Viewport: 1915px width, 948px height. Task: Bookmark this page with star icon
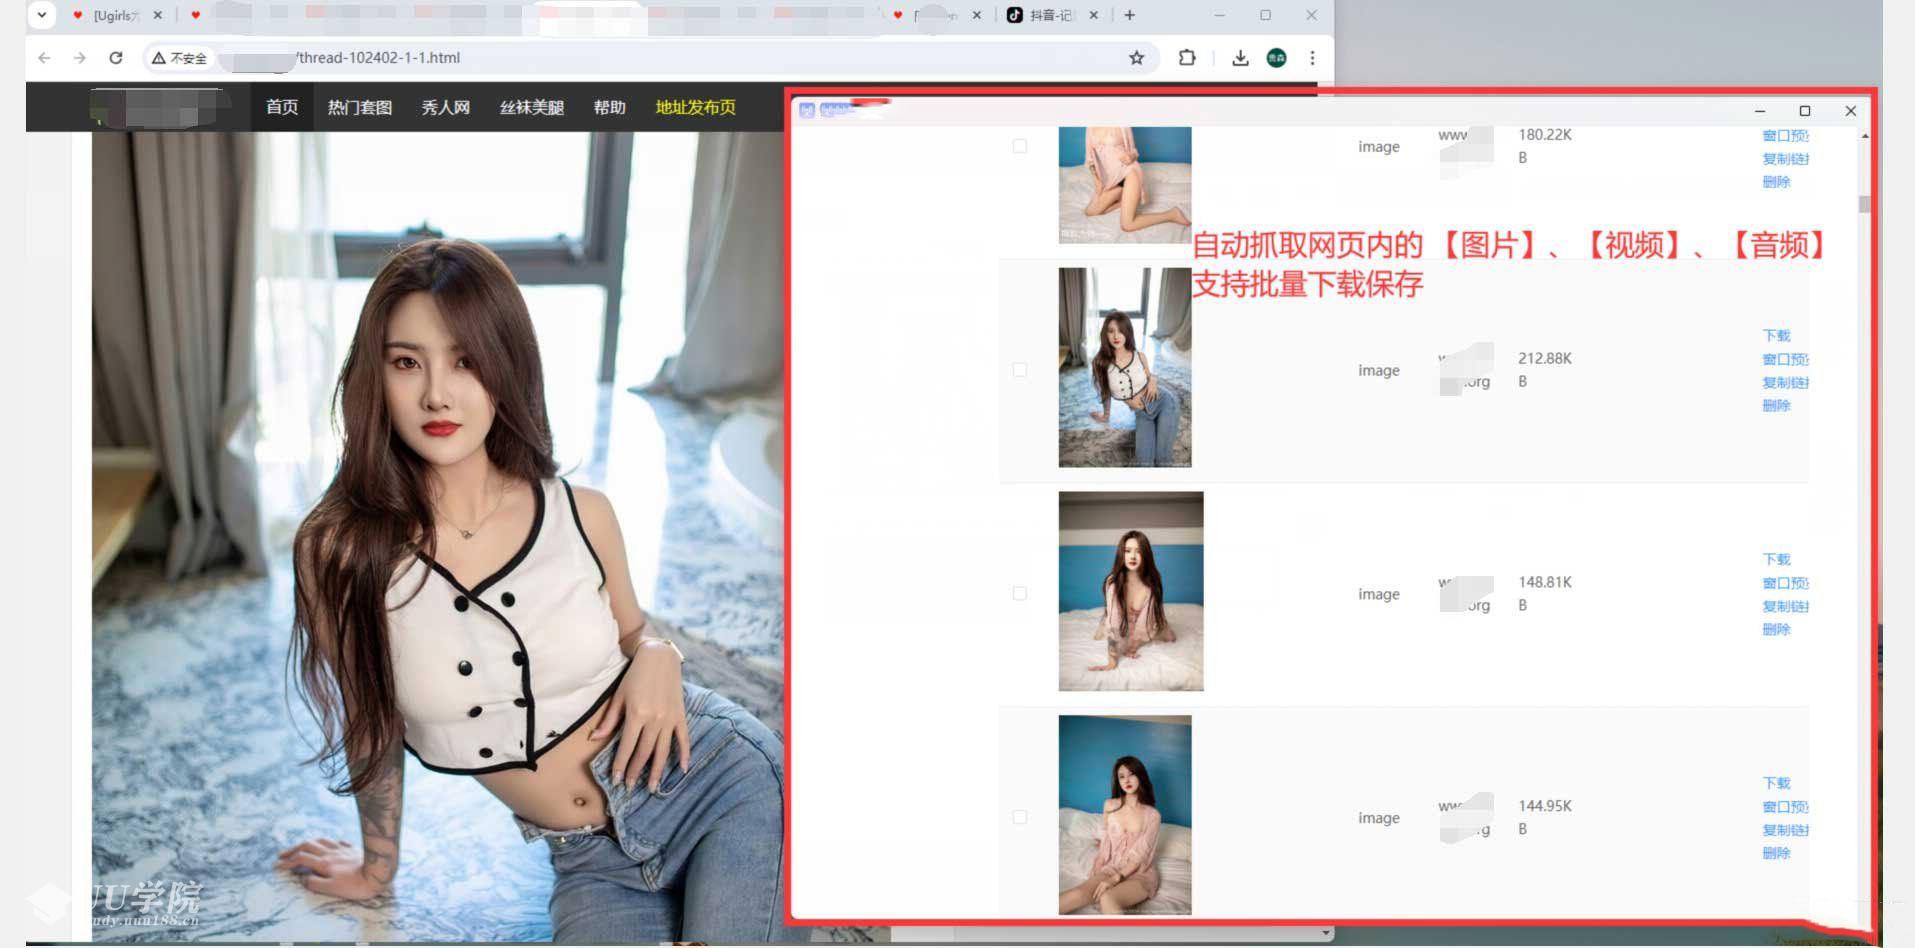[x=1136, y=58]
